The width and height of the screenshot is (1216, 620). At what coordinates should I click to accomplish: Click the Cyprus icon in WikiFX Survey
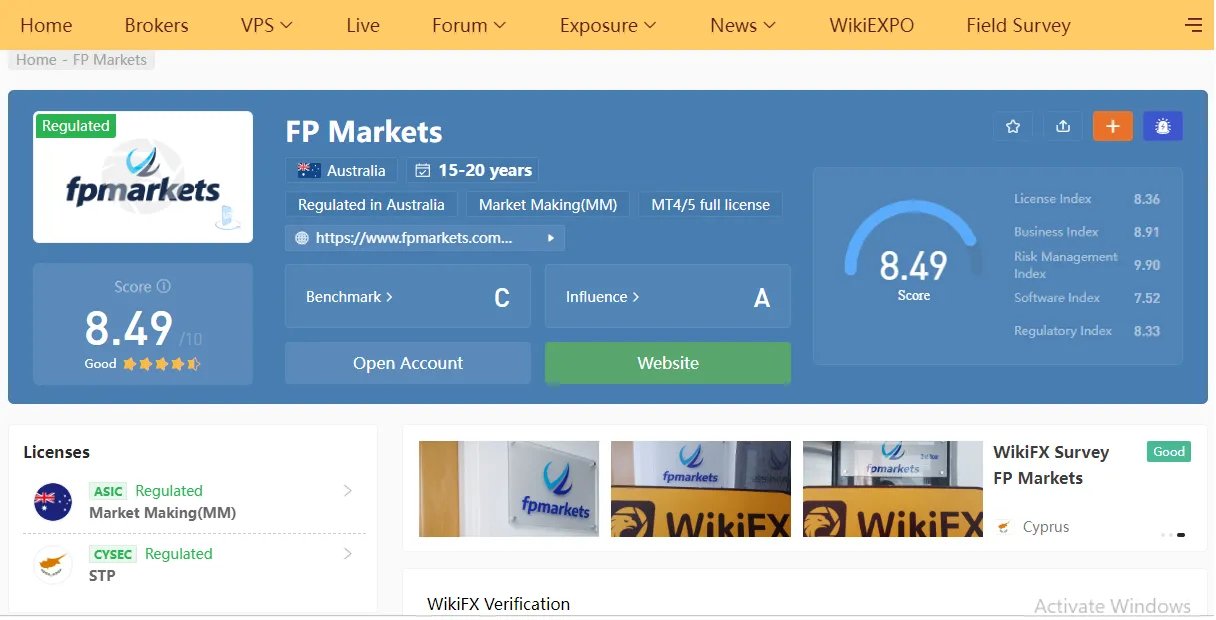click(1005, 527)
